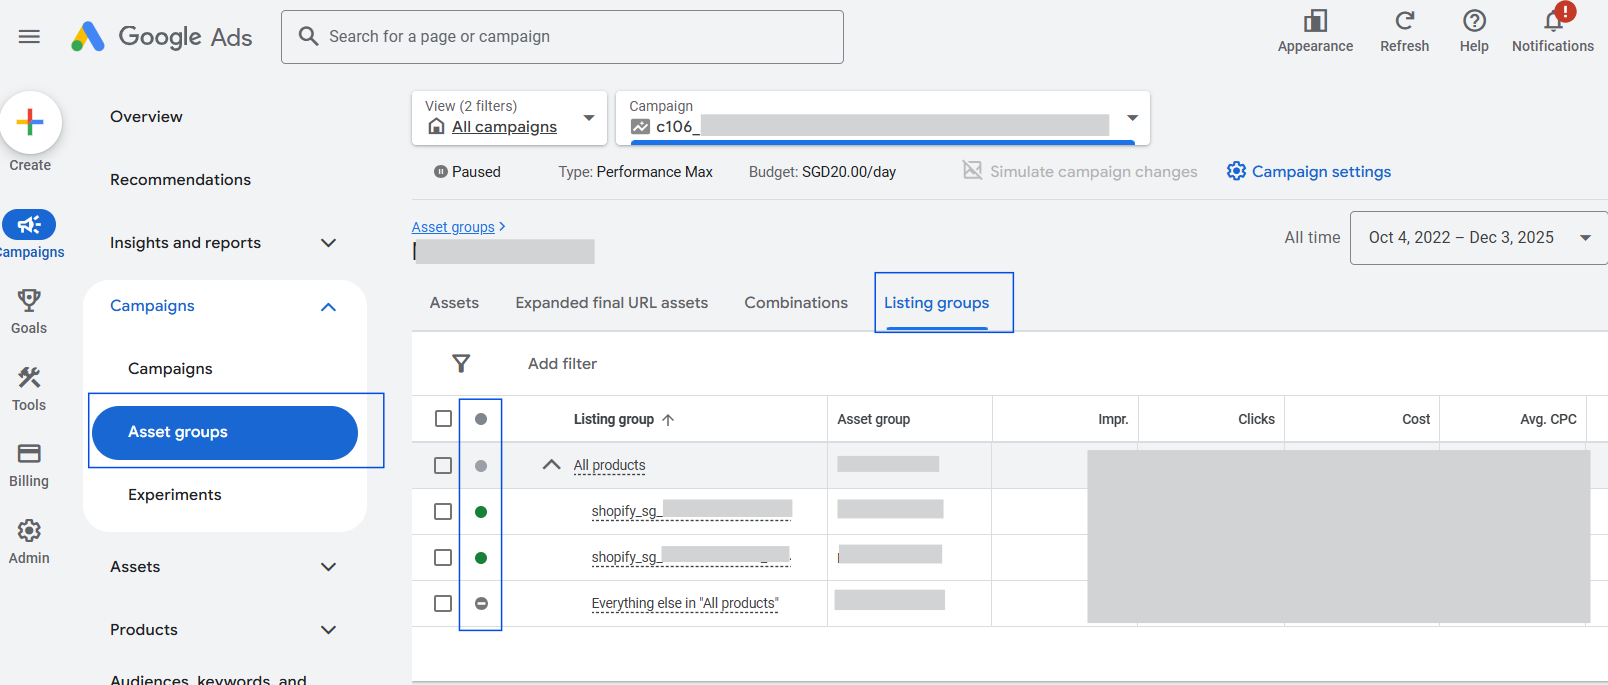Image resolution: width=1608 pixels, height=685 pixels.
Task: Click the Create plus button
Action: 30,122
